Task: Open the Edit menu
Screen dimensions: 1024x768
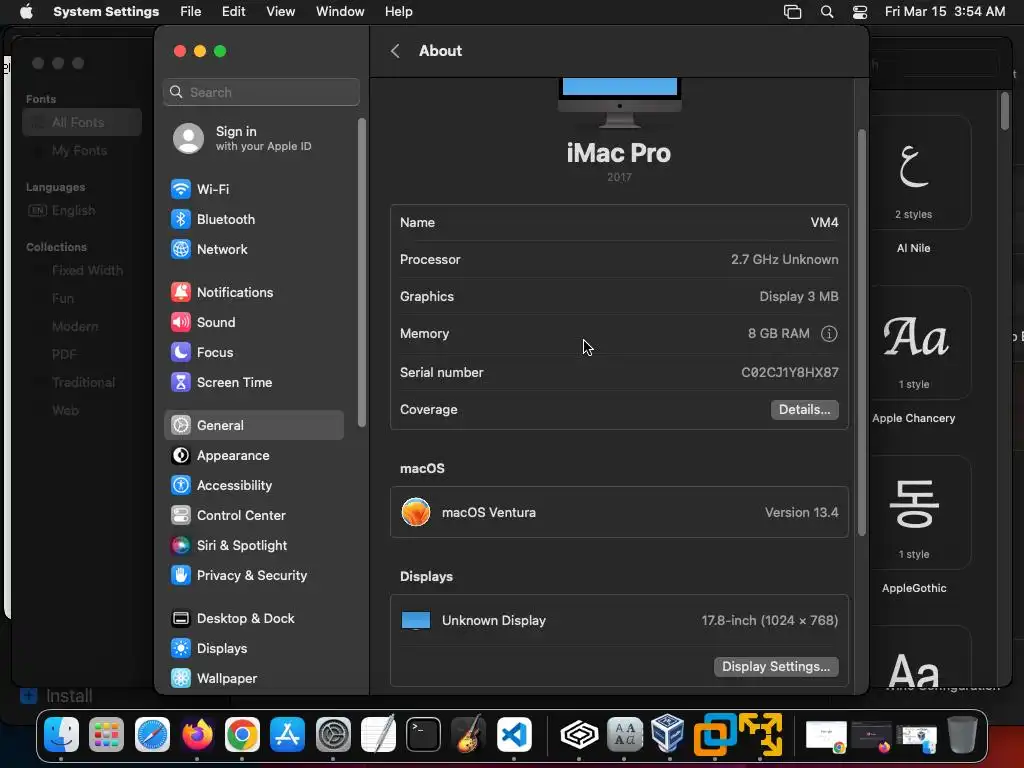Action: tap(233, 12)
